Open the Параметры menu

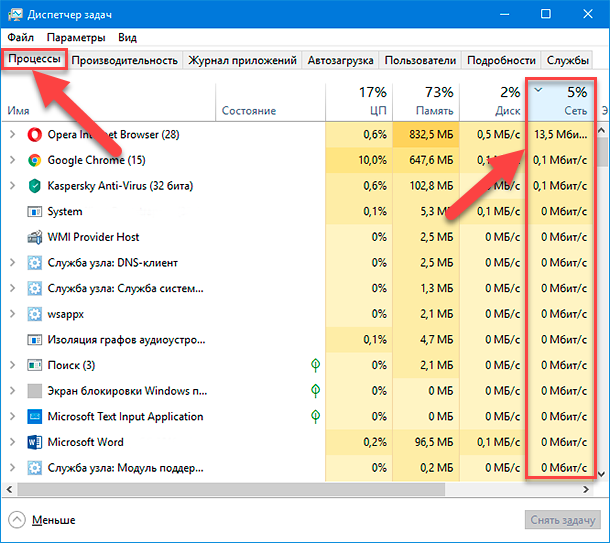75,37
